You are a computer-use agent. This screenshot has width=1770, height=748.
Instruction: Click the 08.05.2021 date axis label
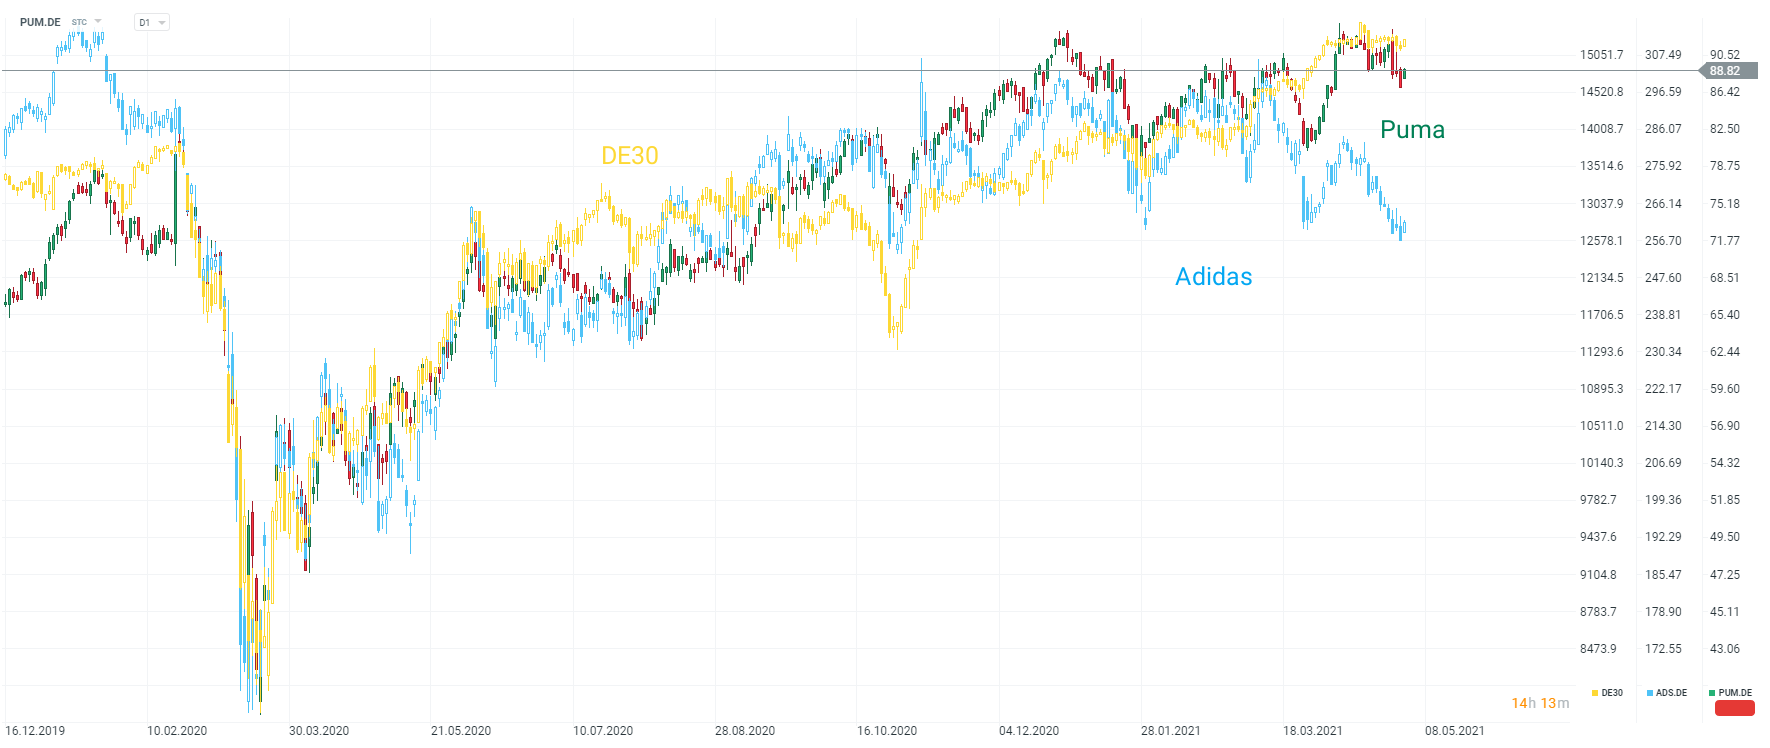coord(1455,731)
